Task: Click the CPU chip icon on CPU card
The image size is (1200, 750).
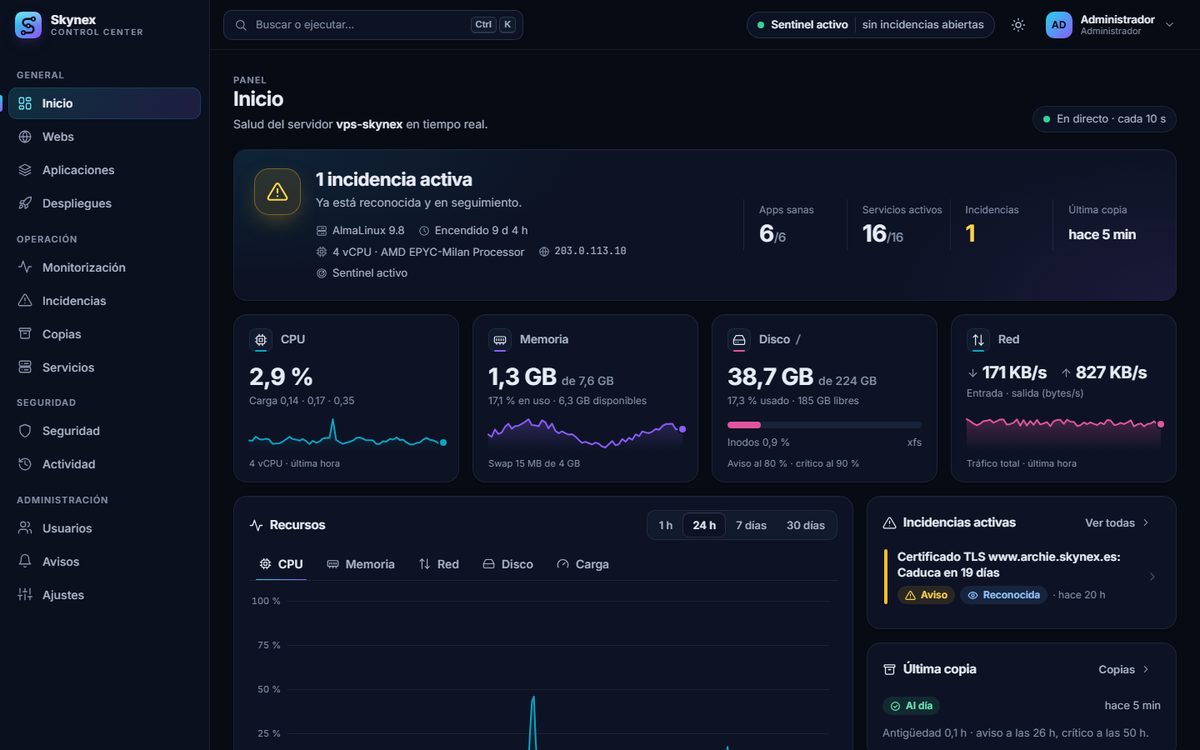Action: [x=261, y=340]
